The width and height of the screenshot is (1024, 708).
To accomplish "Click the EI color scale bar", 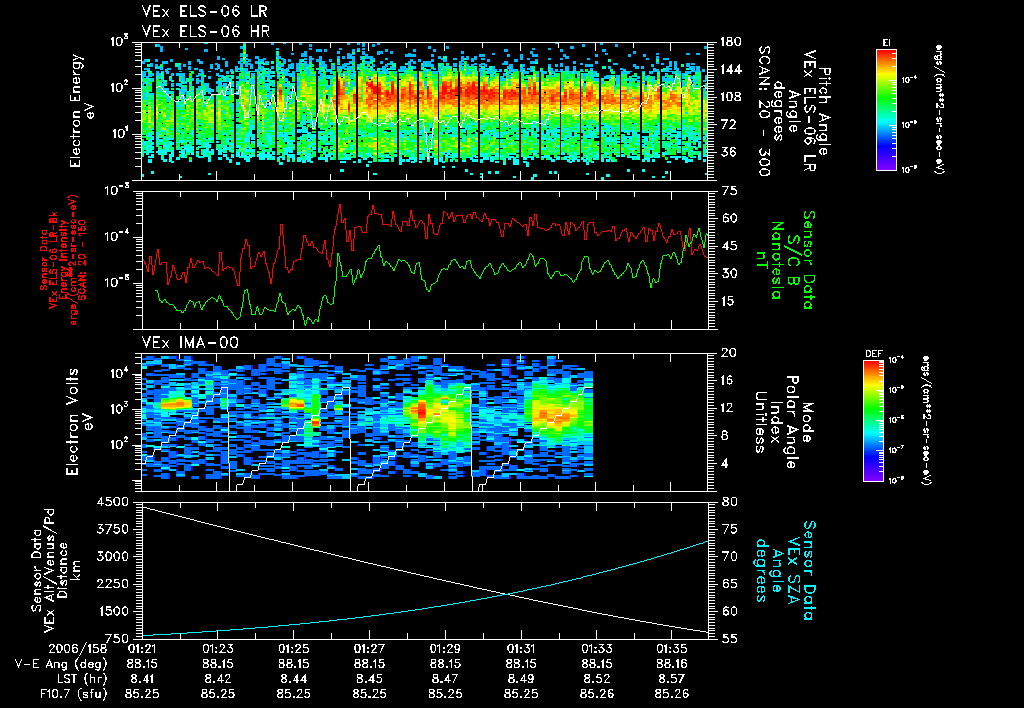I will click(x=886, y=110).
